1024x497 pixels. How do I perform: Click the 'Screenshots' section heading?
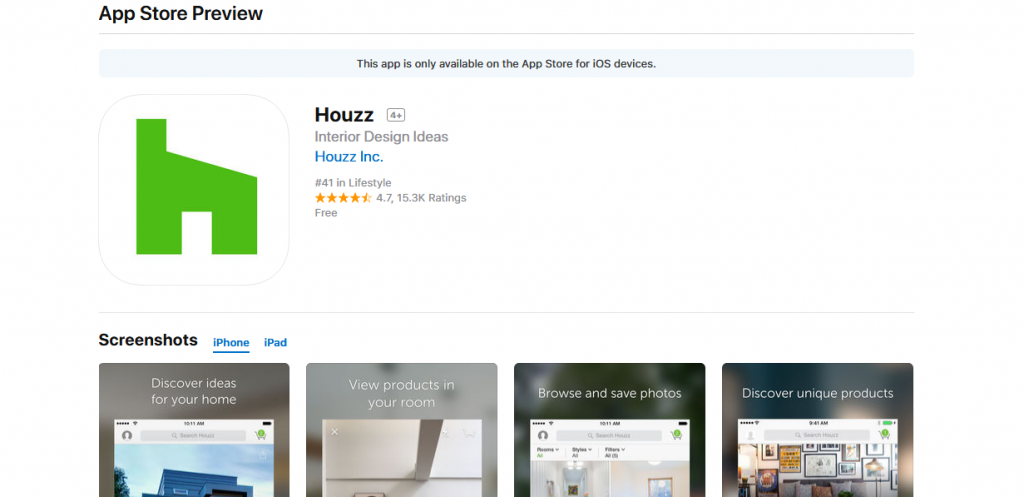point(148,340)
